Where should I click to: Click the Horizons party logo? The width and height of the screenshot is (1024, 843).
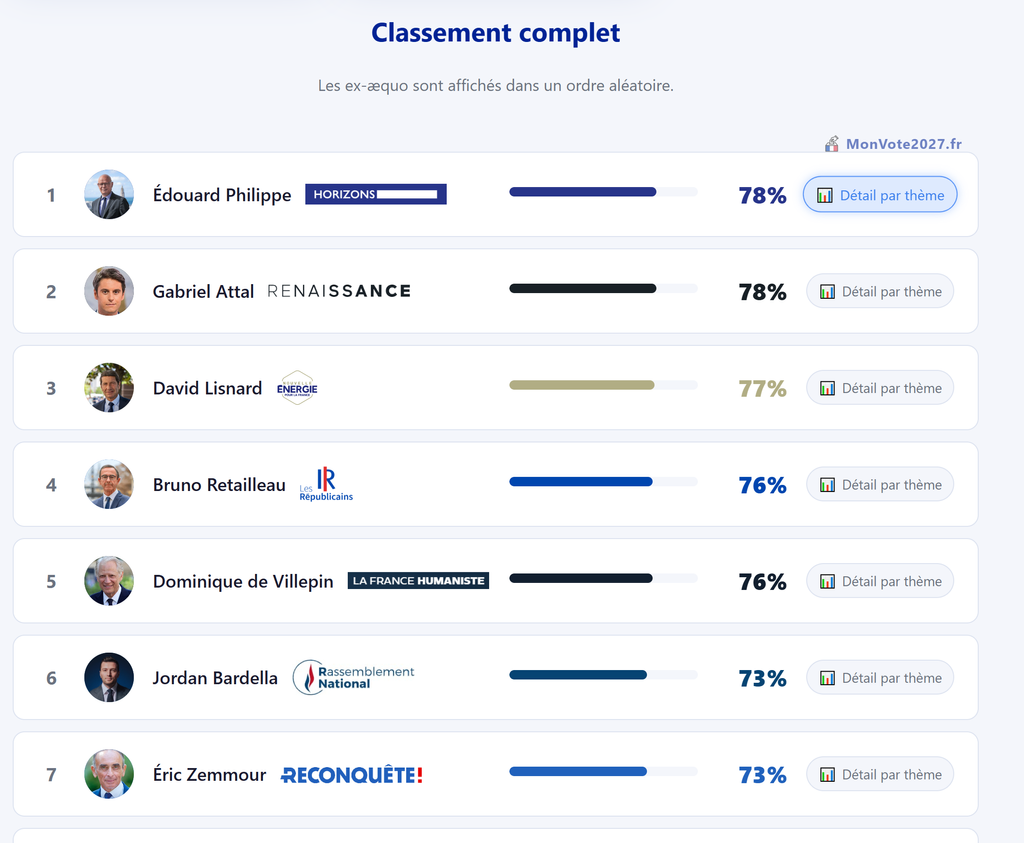(x=375, y=194)
